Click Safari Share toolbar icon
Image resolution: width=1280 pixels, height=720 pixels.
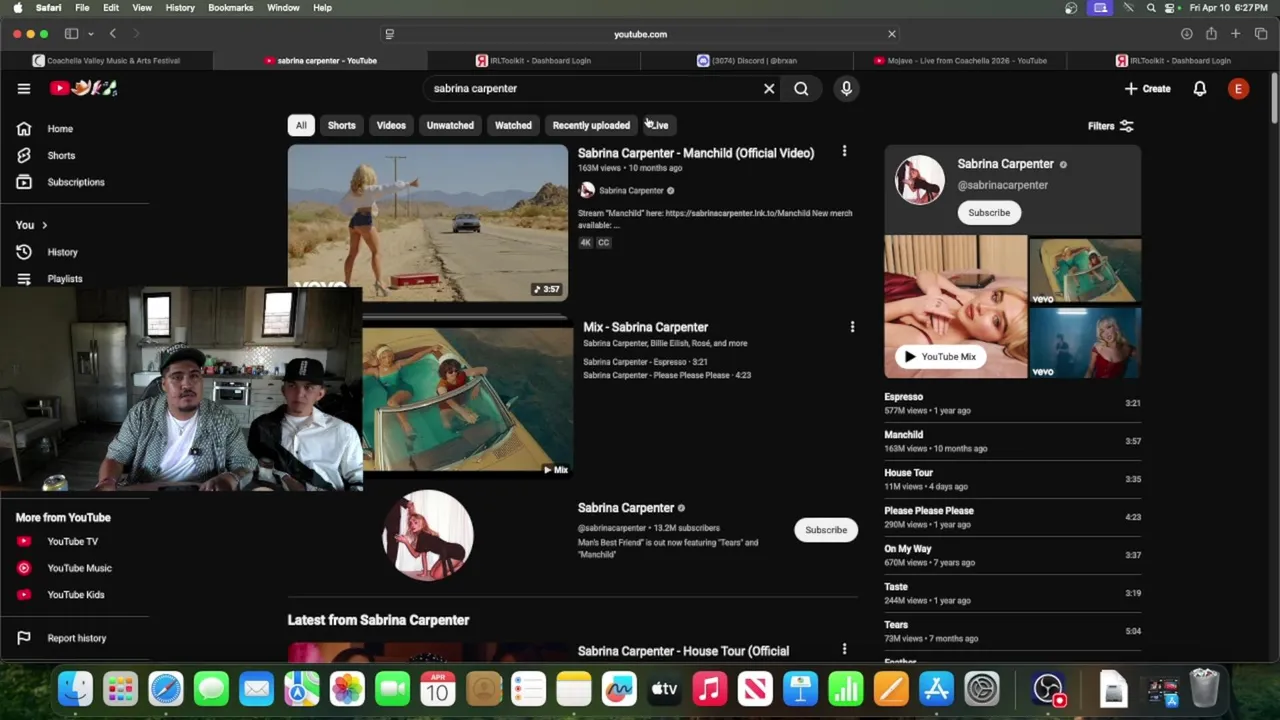click(1211, 34)
